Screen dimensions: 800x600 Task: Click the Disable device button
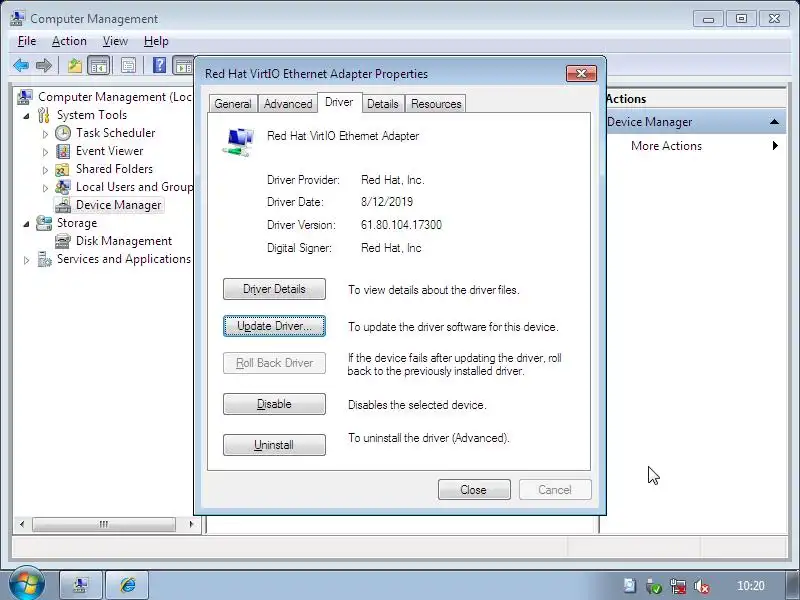pos(274,404)
